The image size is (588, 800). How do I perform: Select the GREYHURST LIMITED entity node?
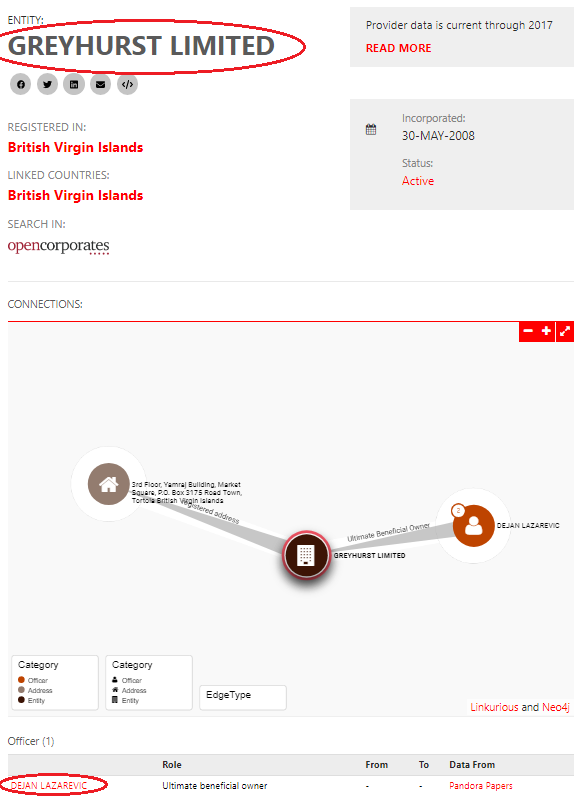pos(306,555)
